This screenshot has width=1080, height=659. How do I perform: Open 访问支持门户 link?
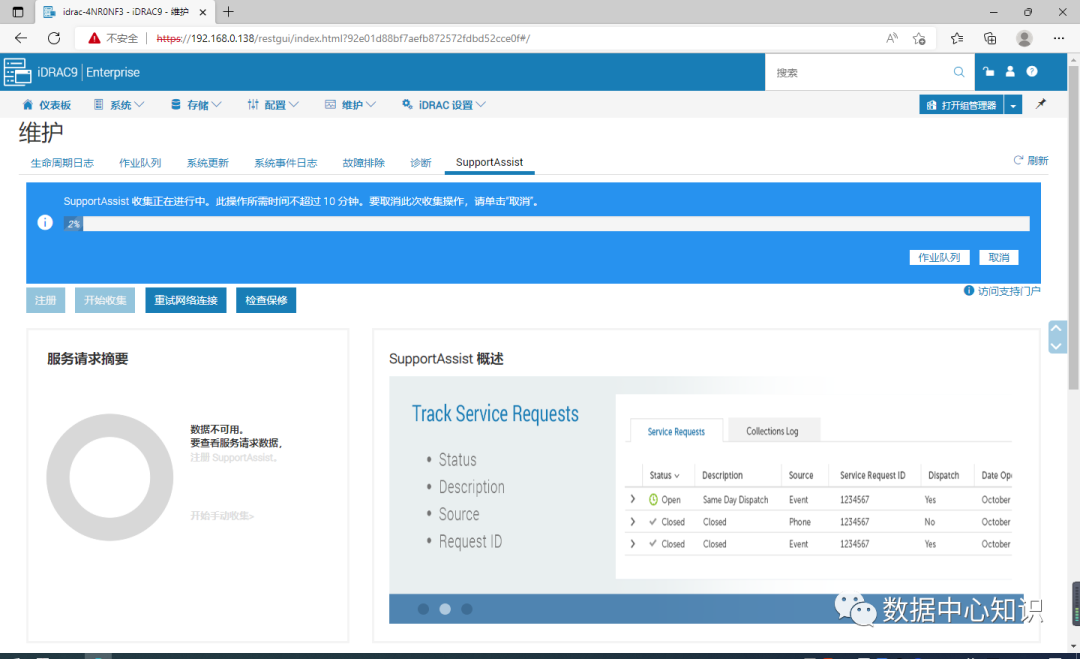(1009, 291)
